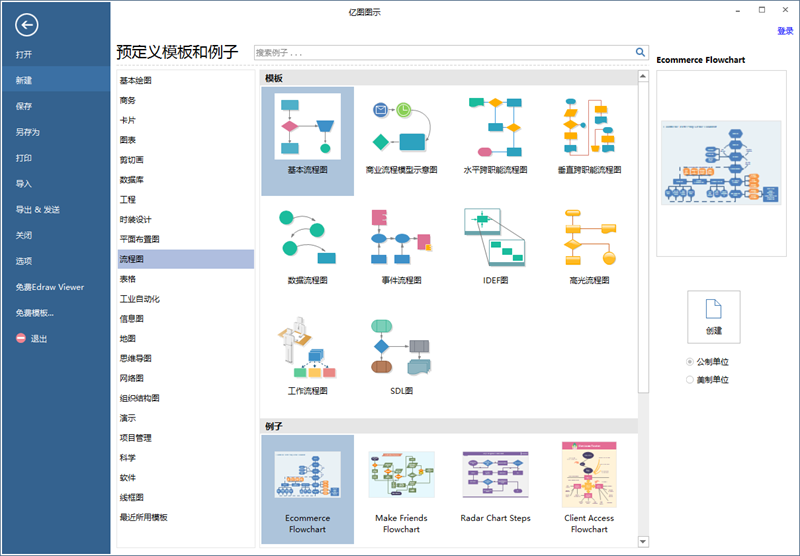
Task: Select the Radar Chart Steps example
Action: pyautogui.click(x=495, y=474)
